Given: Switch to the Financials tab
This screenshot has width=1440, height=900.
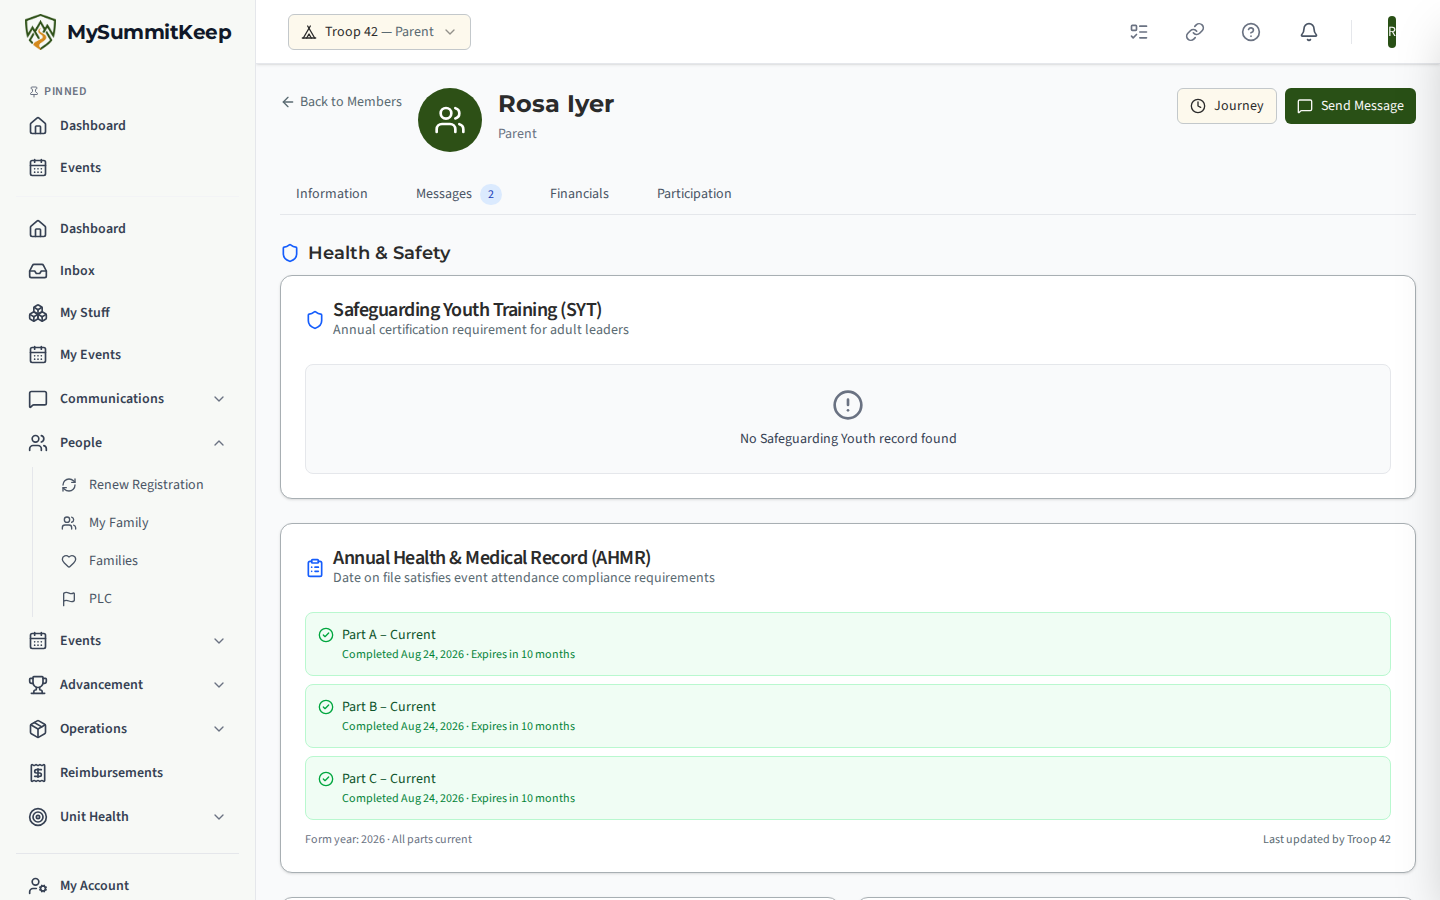Looking at the screenshot, I should [x=579, y=193].
